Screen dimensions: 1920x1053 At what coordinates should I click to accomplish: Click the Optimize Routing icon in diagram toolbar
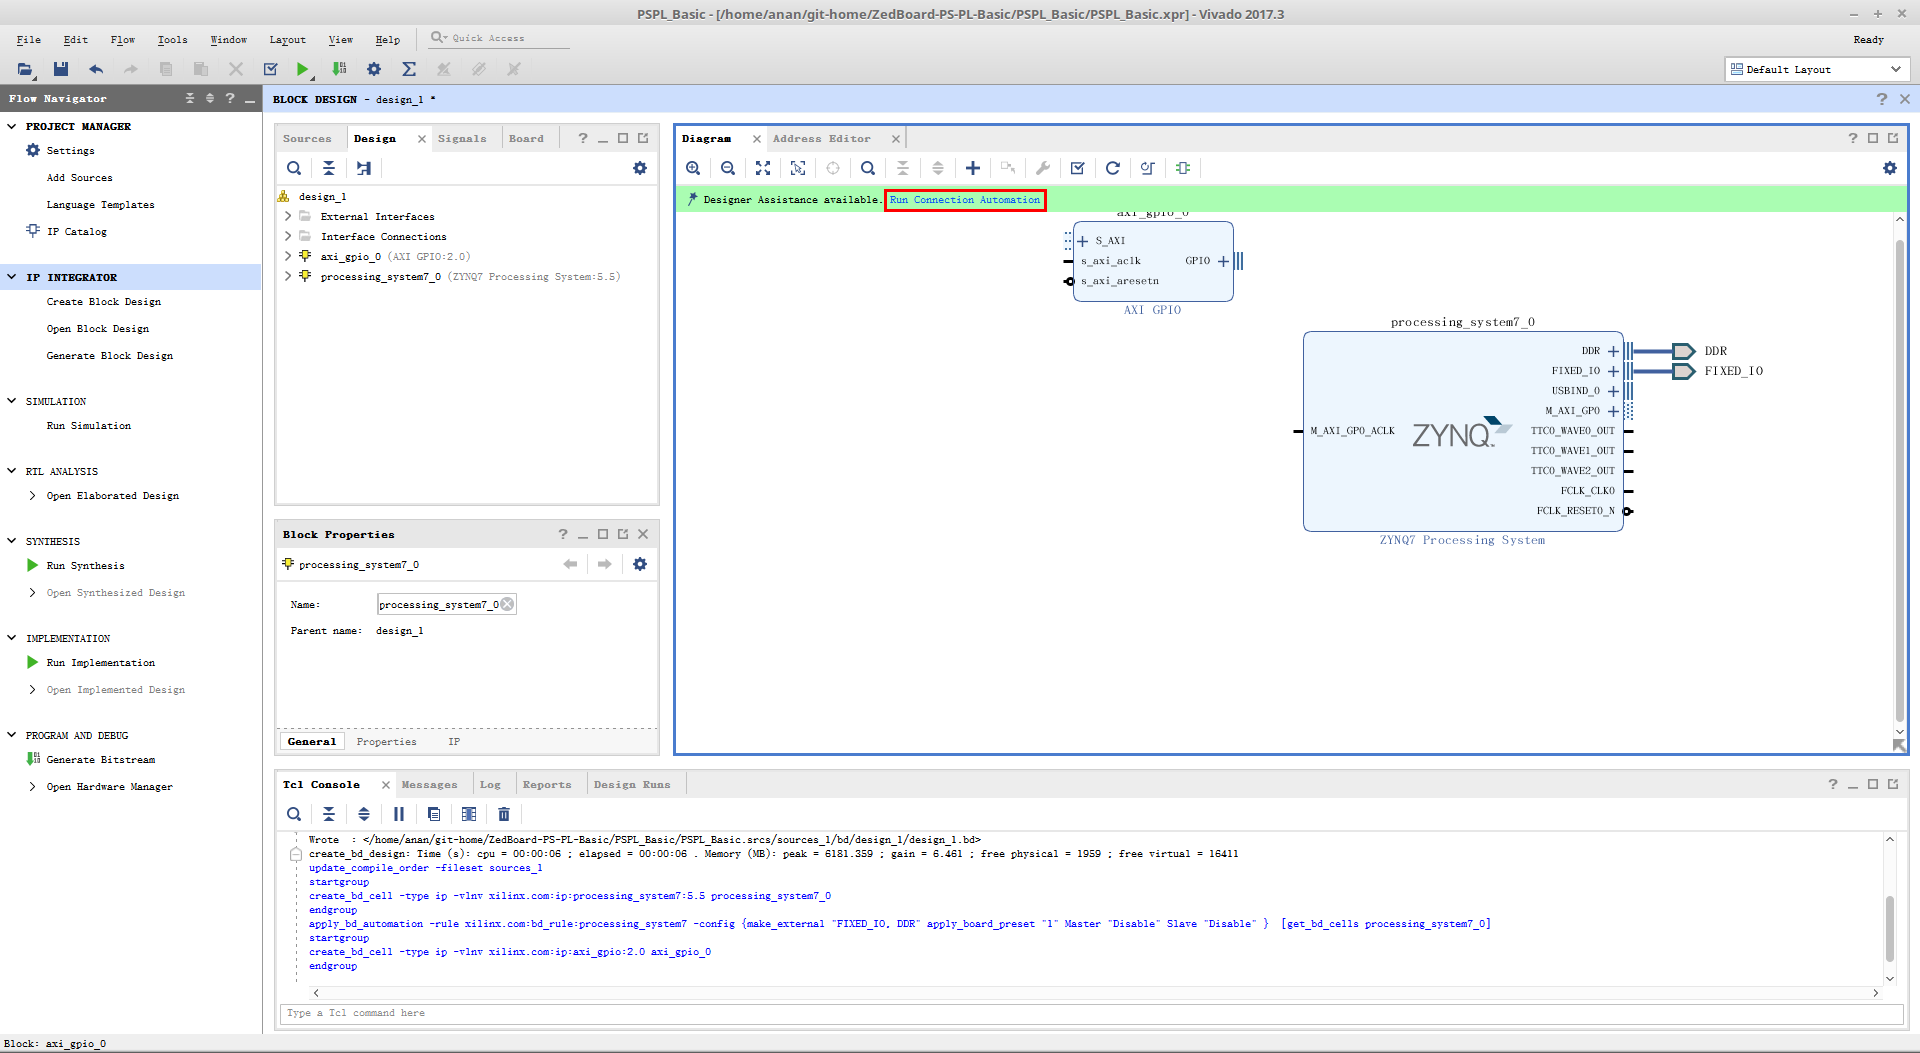(x=1148, y=168)
